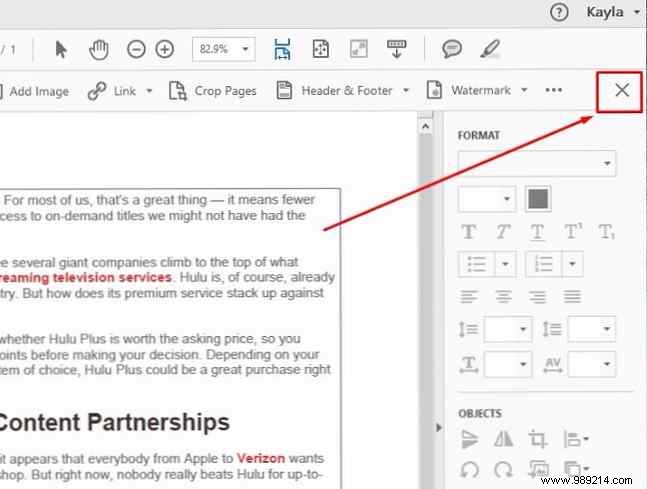The width and height of the screenshot is (647, 489).
Task: Insert a bulleted list
Action: (x=477, y=264)
